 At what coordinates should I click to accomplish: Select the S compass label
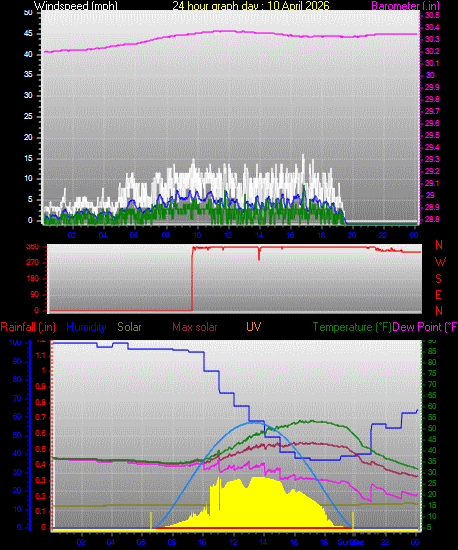tap(438, 279)
